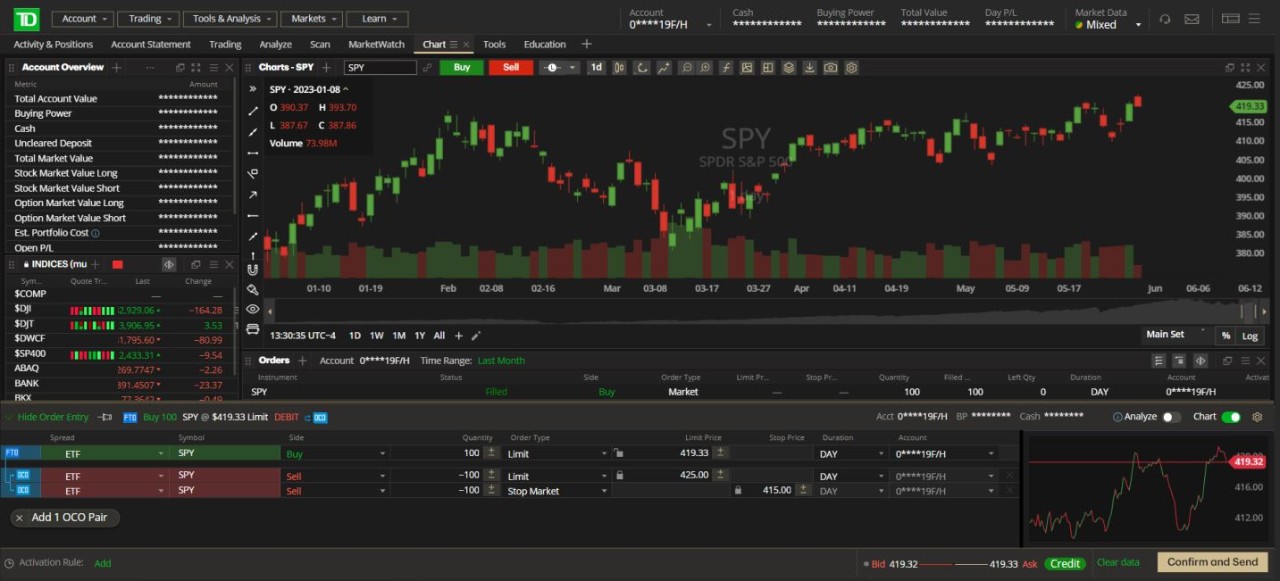Click the edit drawing pencil icon near All

pos(476,336)
